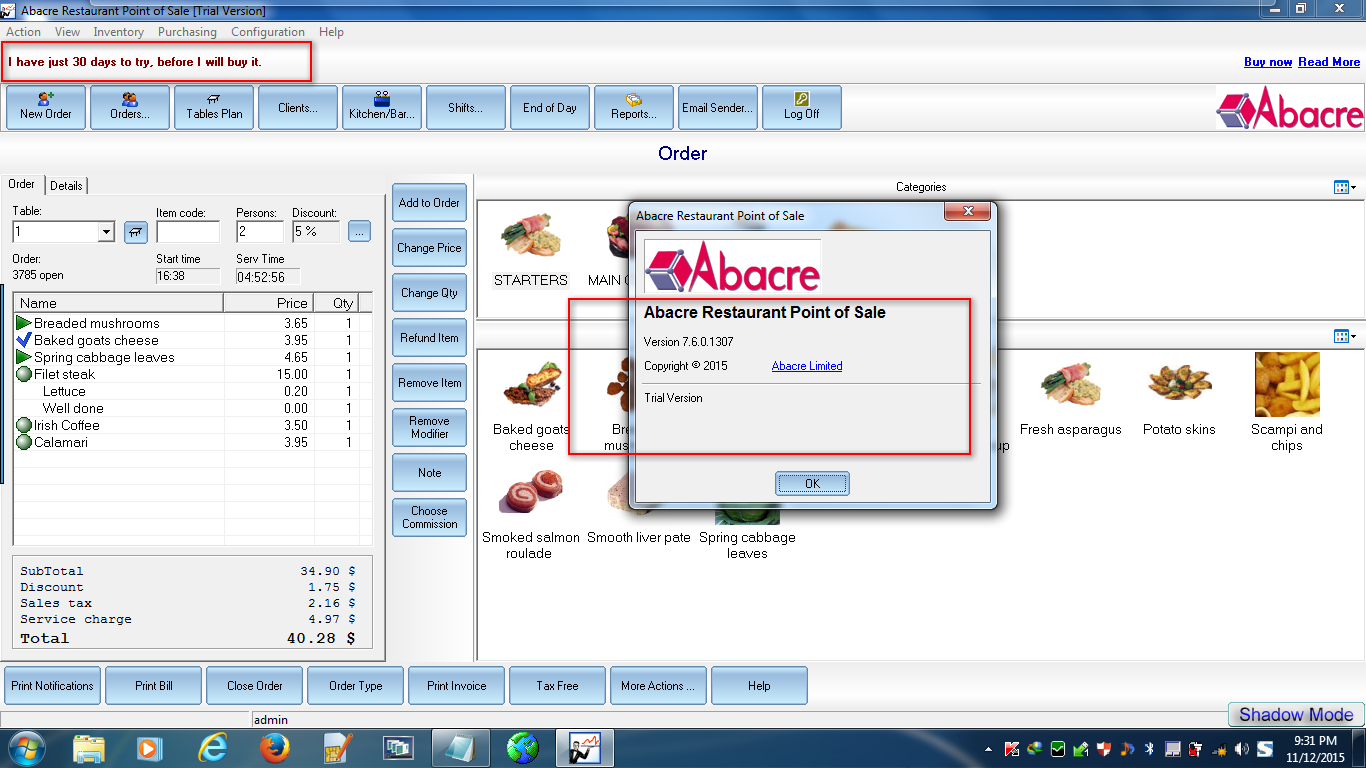Open the Help menu
The image size is (1366, 768).
tap(331, 32)
